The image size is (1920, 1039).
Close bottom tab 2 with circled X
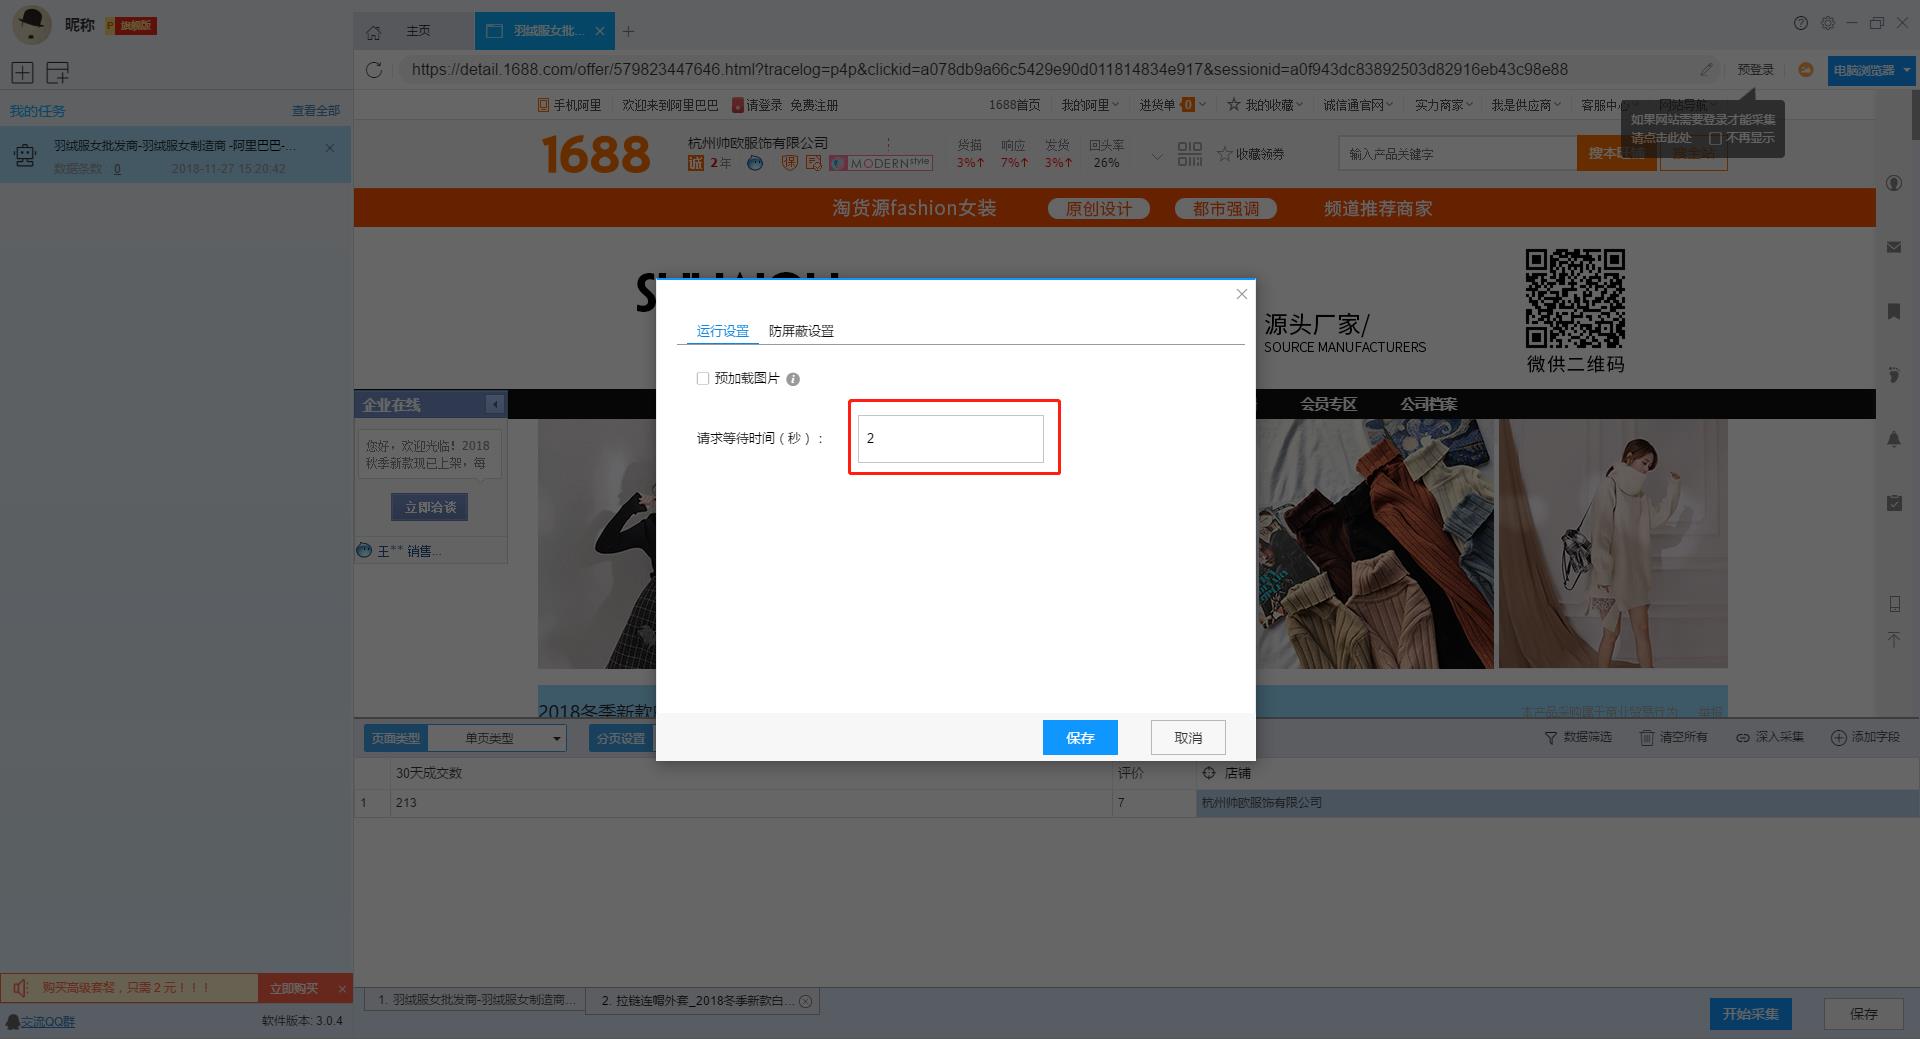(806, 1000)
